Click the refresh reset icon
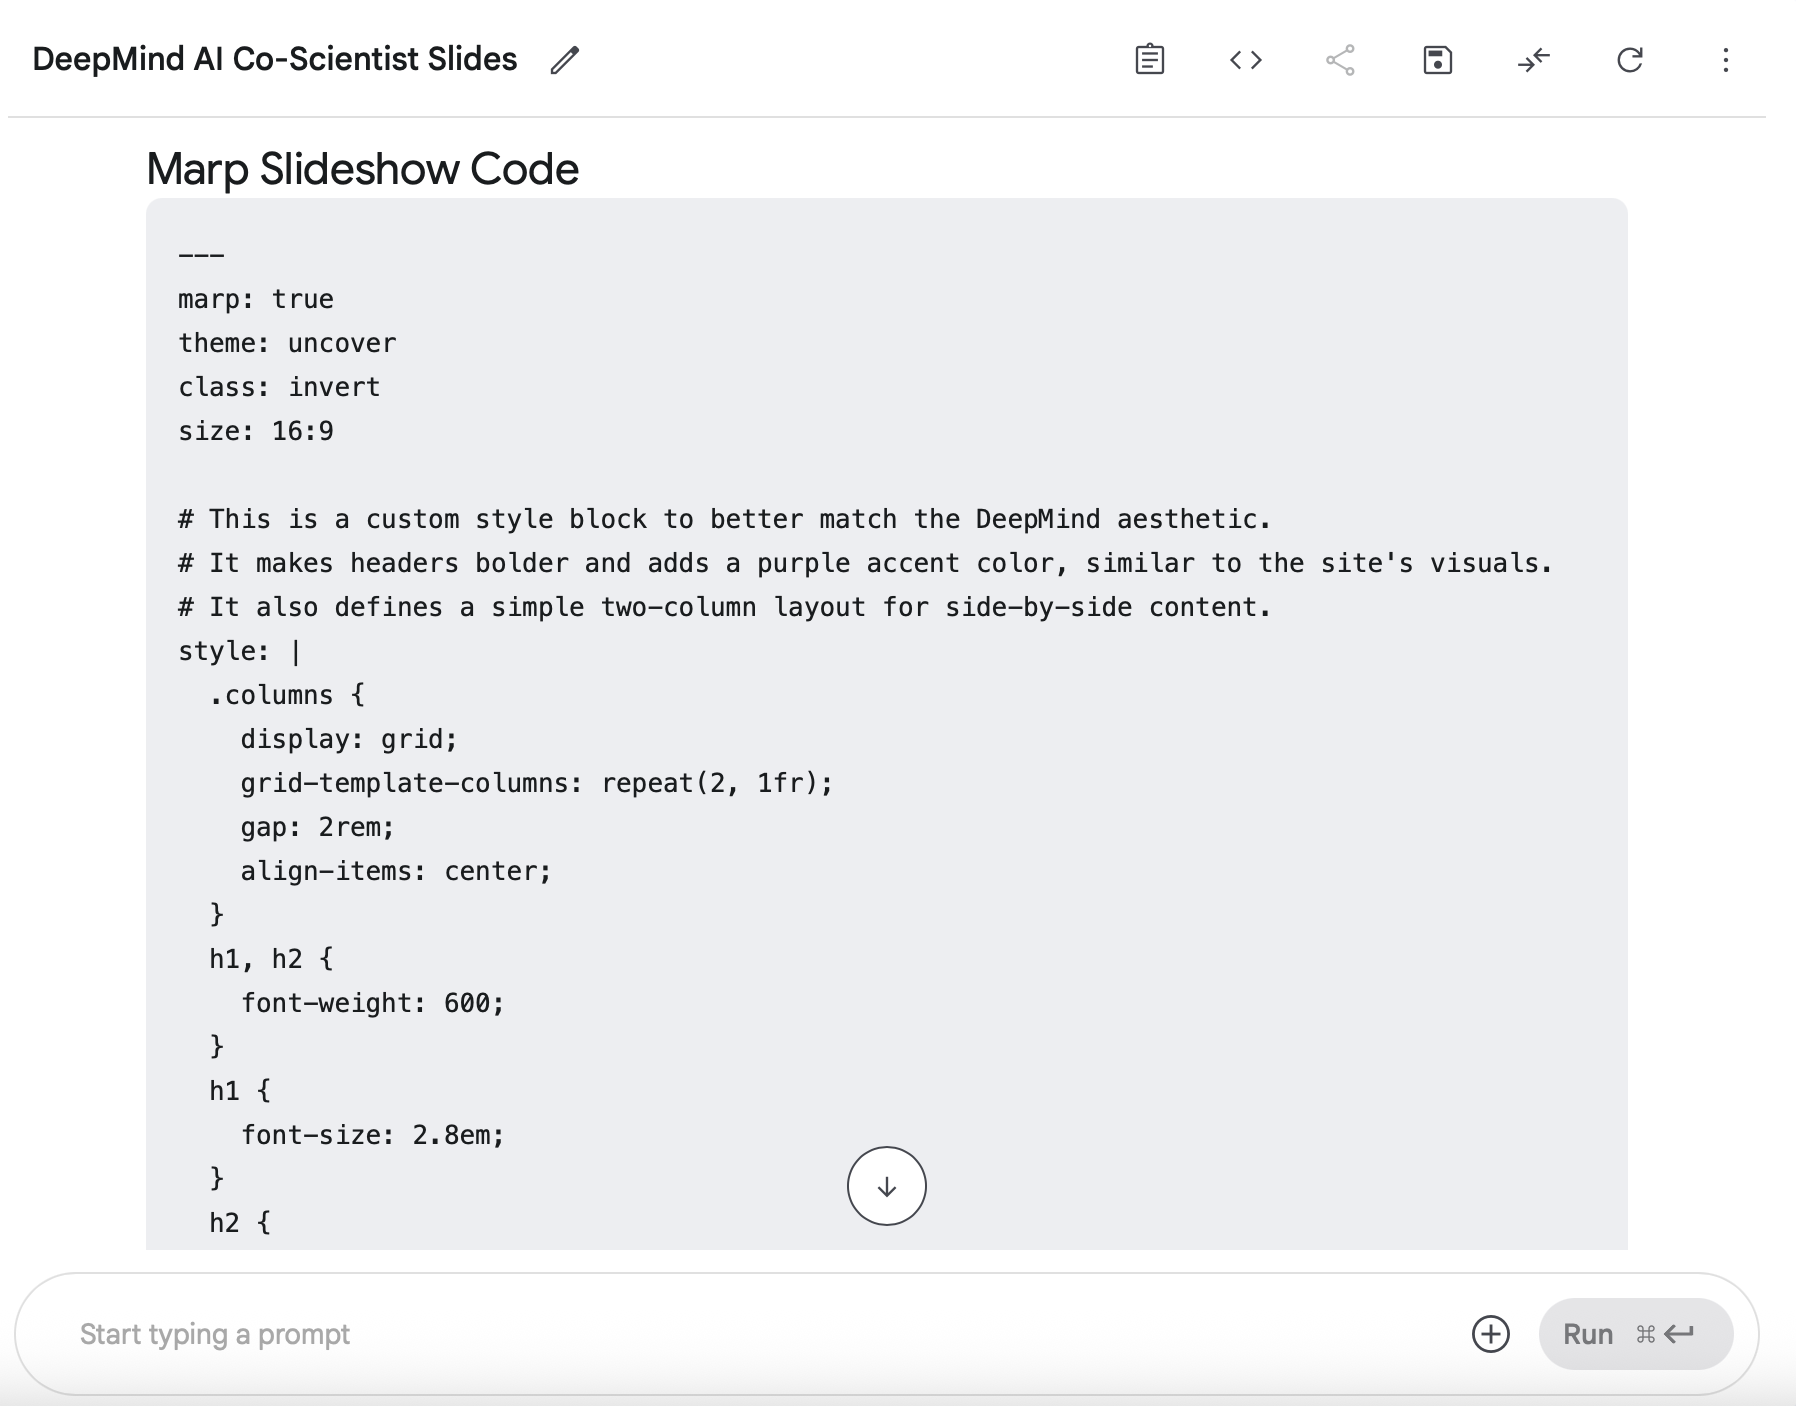This screenshot has width=1796, height=1406. tap(1630, 60)
